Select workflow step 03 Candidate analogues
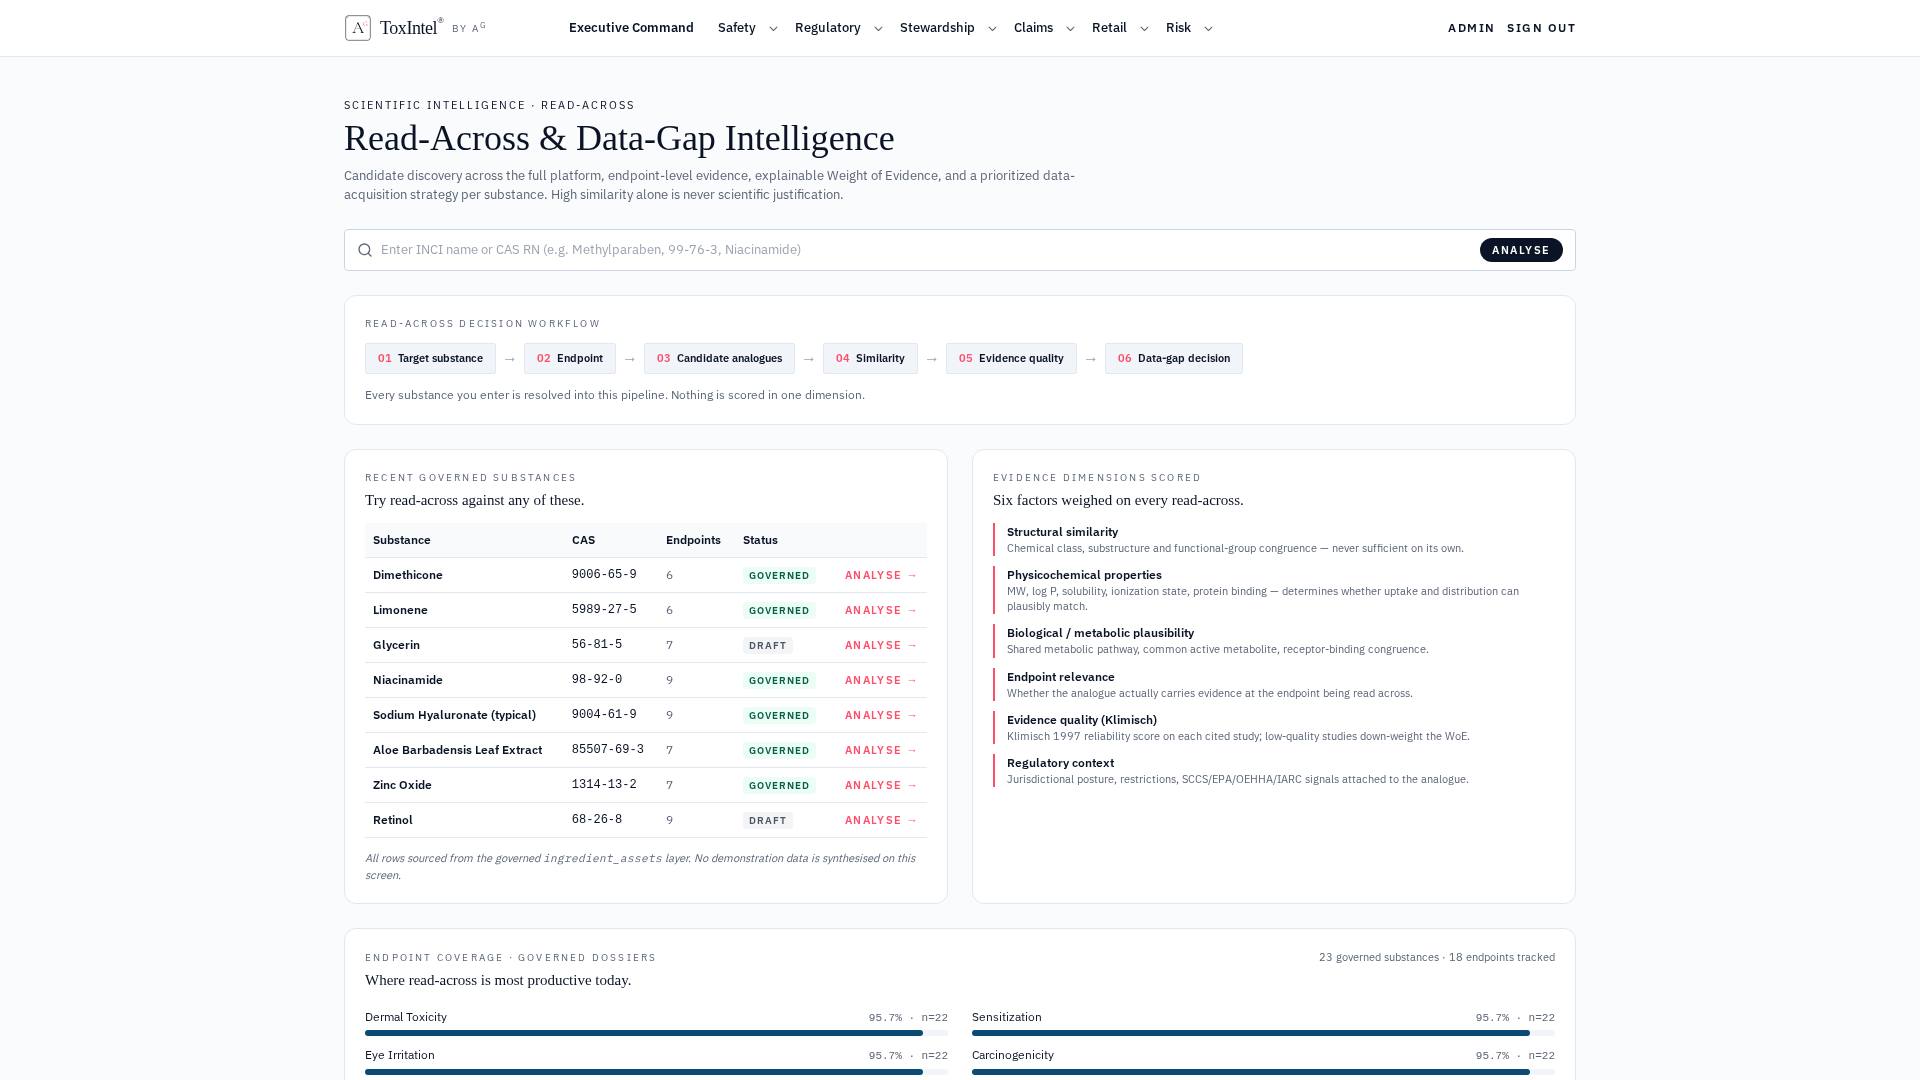Screen dimensions: 1920x1080 click(719, 359)
